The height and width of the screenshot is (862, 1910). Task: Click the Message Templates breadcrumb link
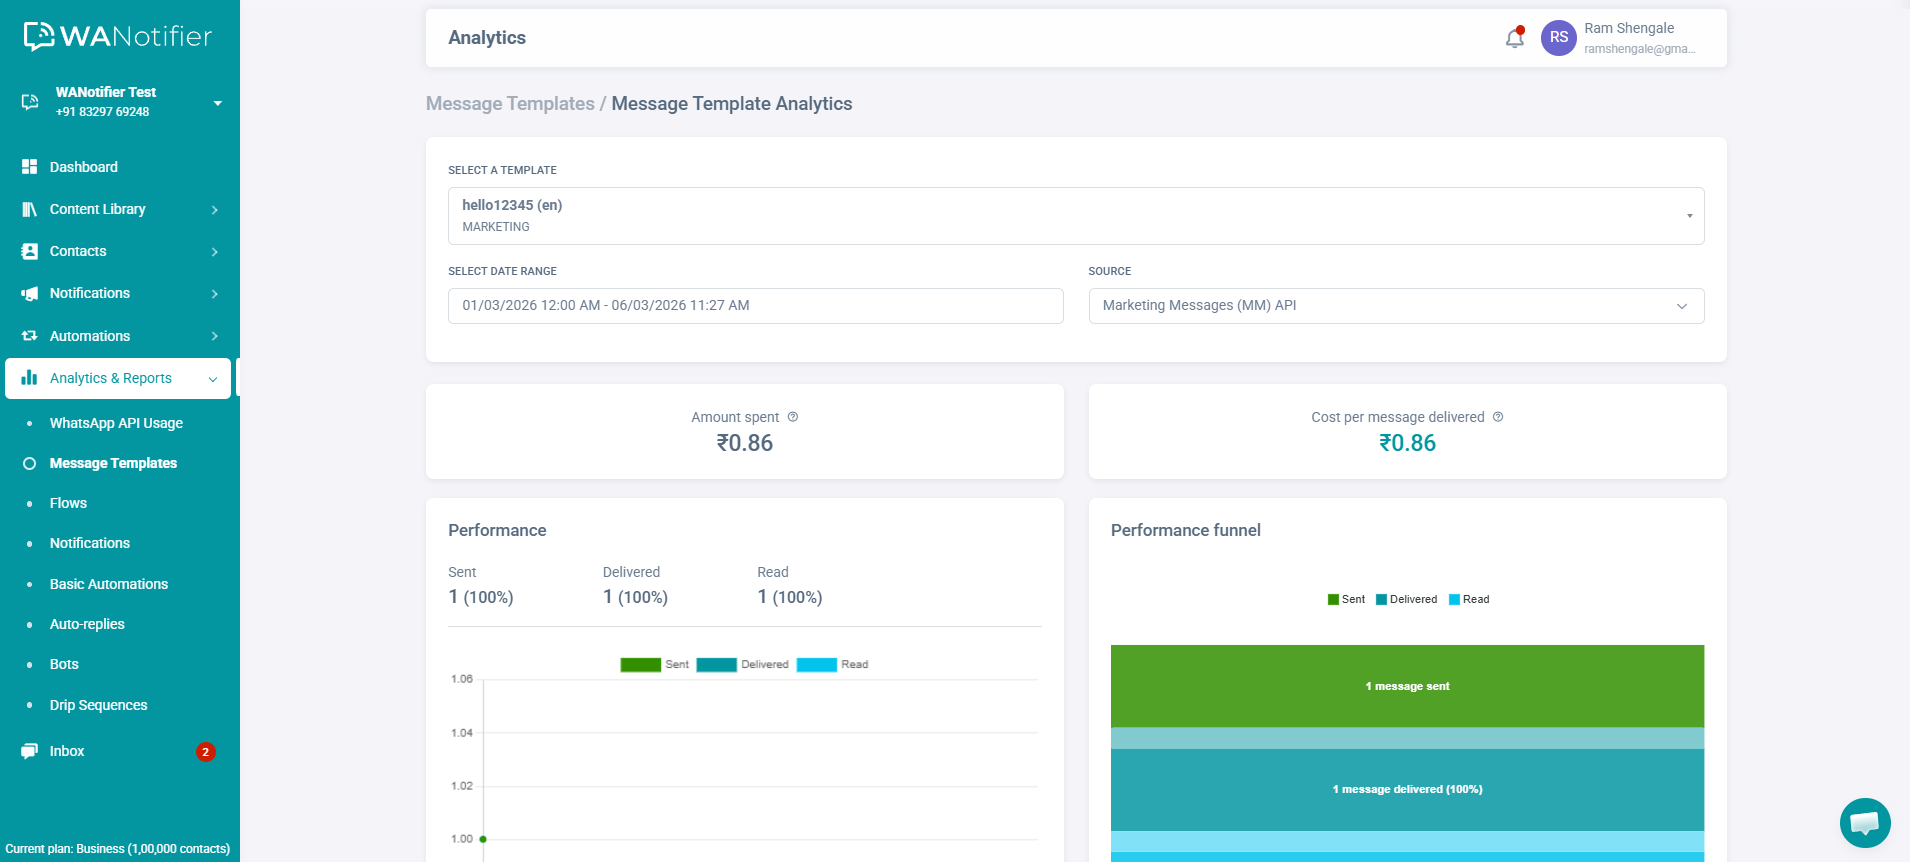pos(510,104)
